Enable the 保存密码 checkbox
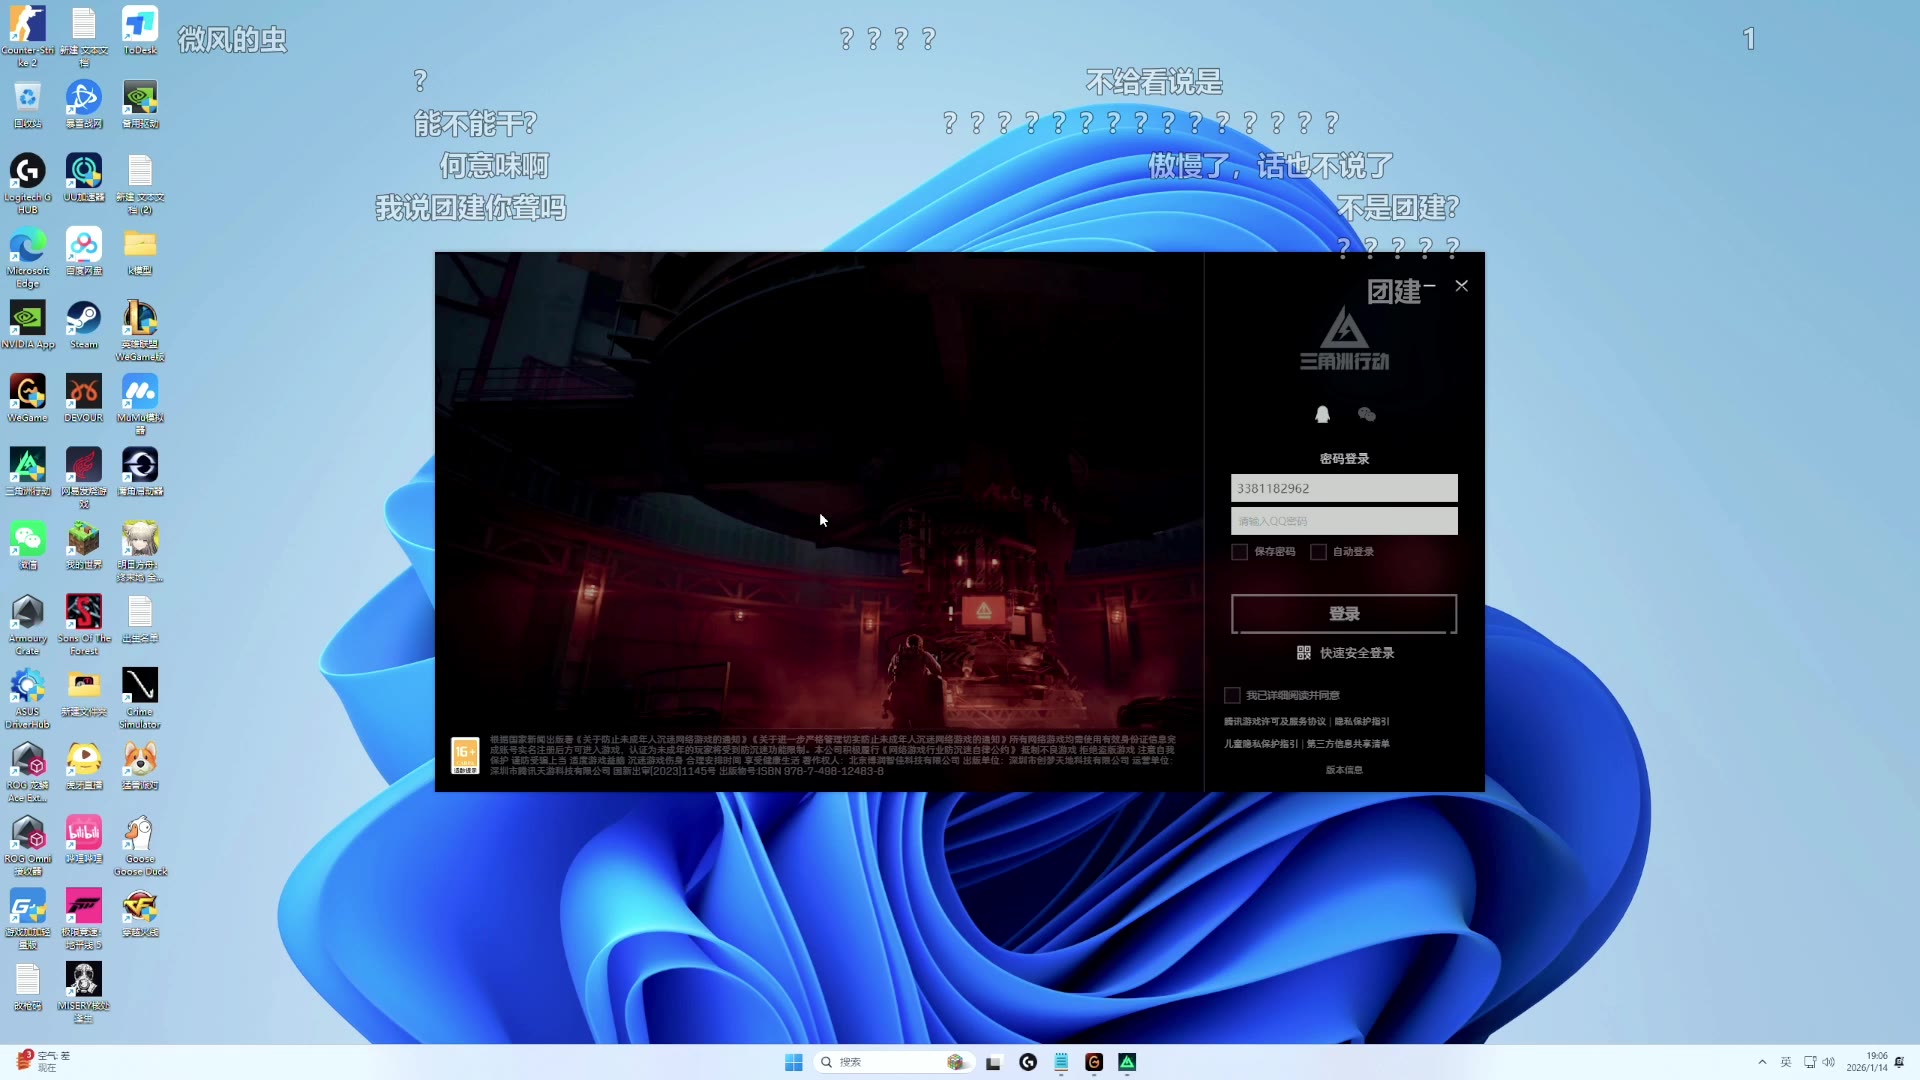The width and height of the screenshot is (1920, 1080). pos(1240,552)
